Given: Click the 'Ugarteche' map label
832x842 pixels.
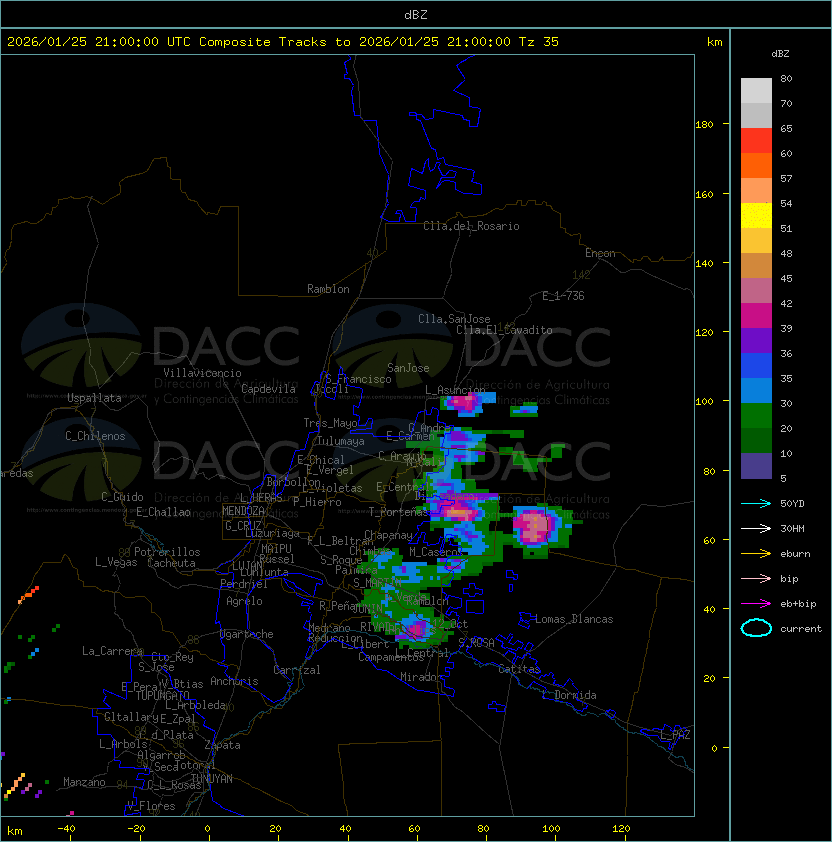Looking at the screenshot, I should coord(247,634).
